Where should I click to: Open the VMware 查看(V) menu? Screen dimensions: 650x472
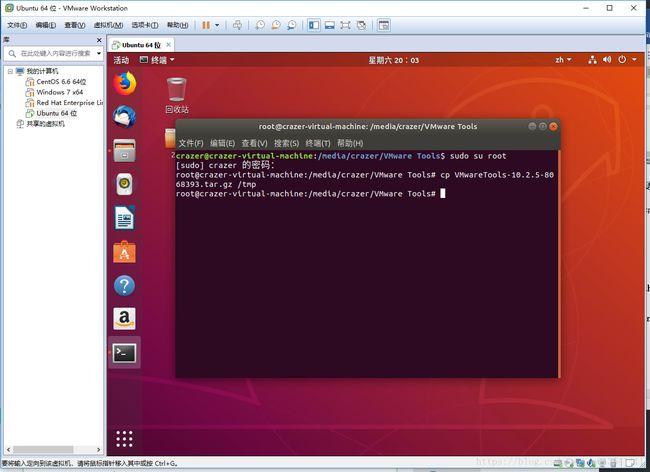[x=75, y=25]
